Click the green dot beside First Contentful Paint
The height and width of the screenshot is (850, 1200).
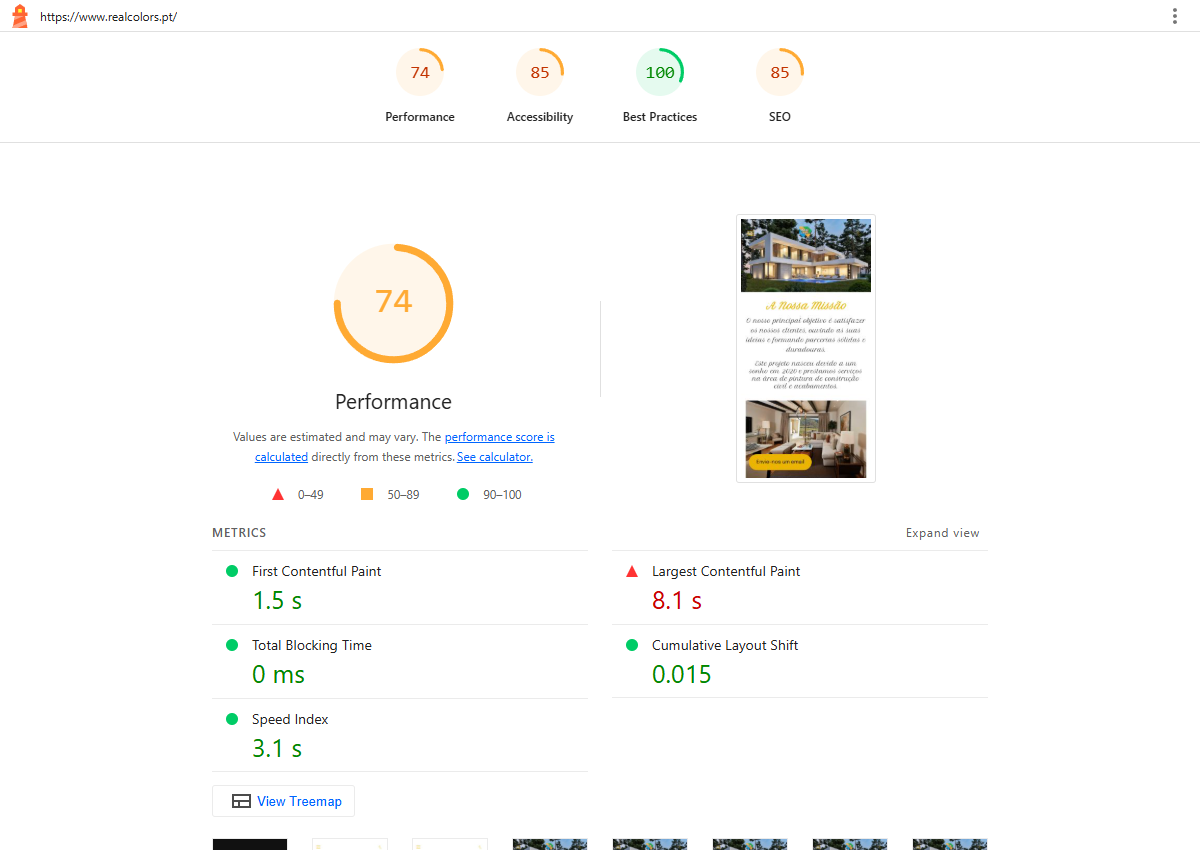(x=232, y=571)
